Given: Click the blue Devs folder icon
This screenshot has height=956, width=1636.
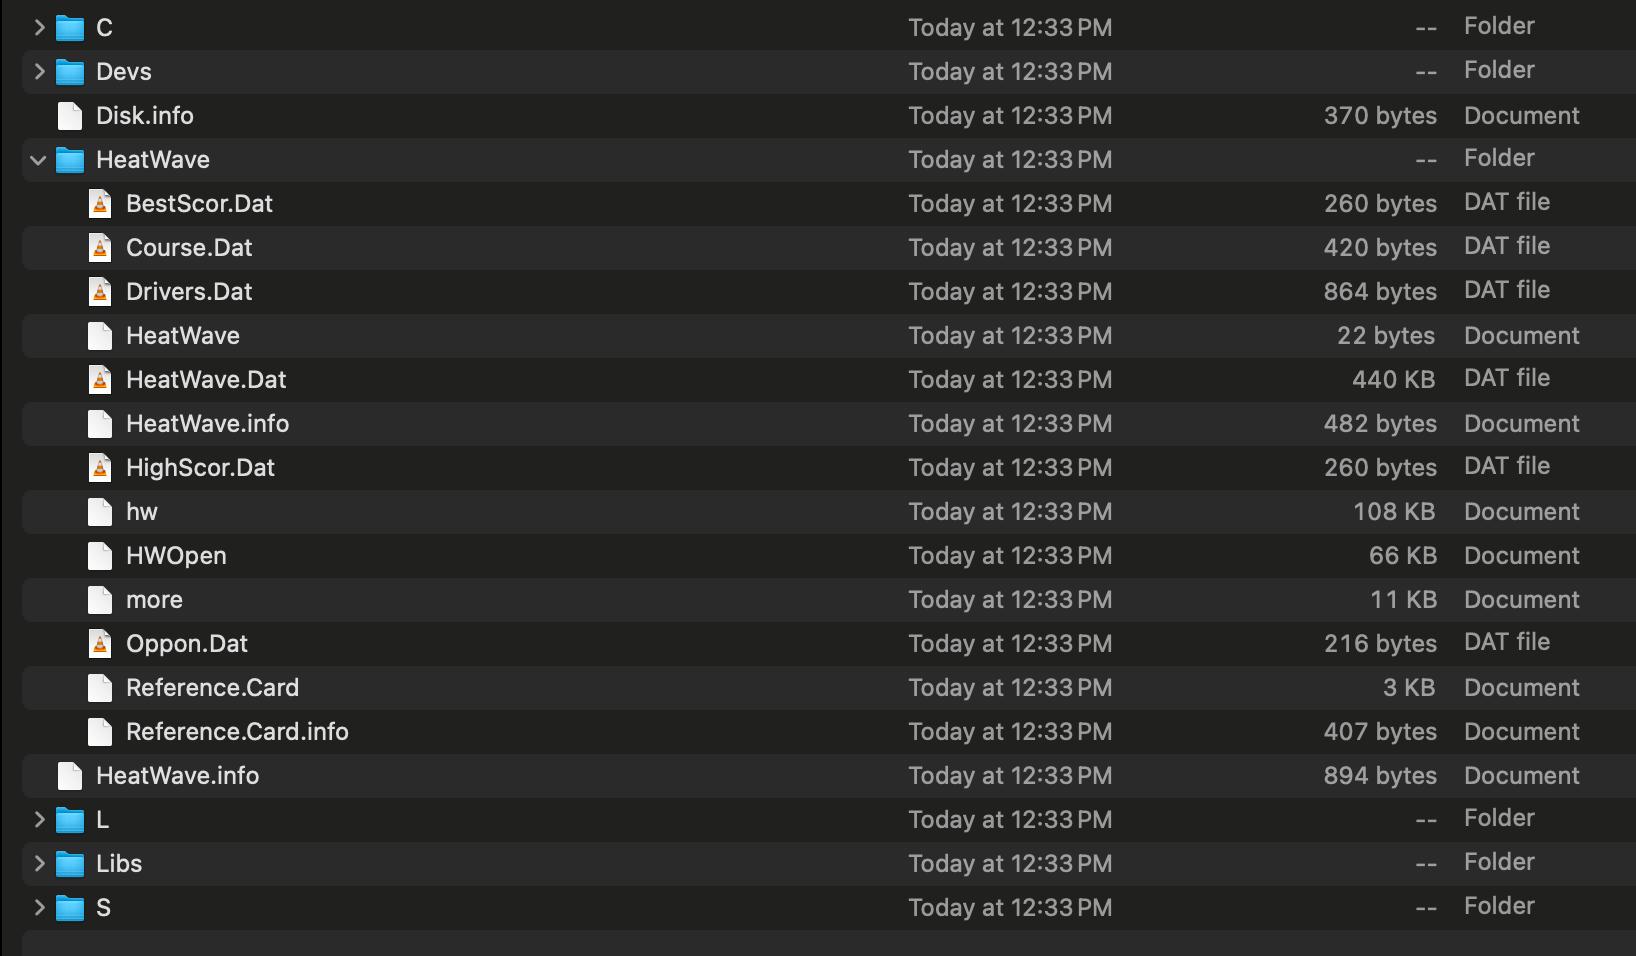Looking at the screenshot, I should click(x=70, y=72).
